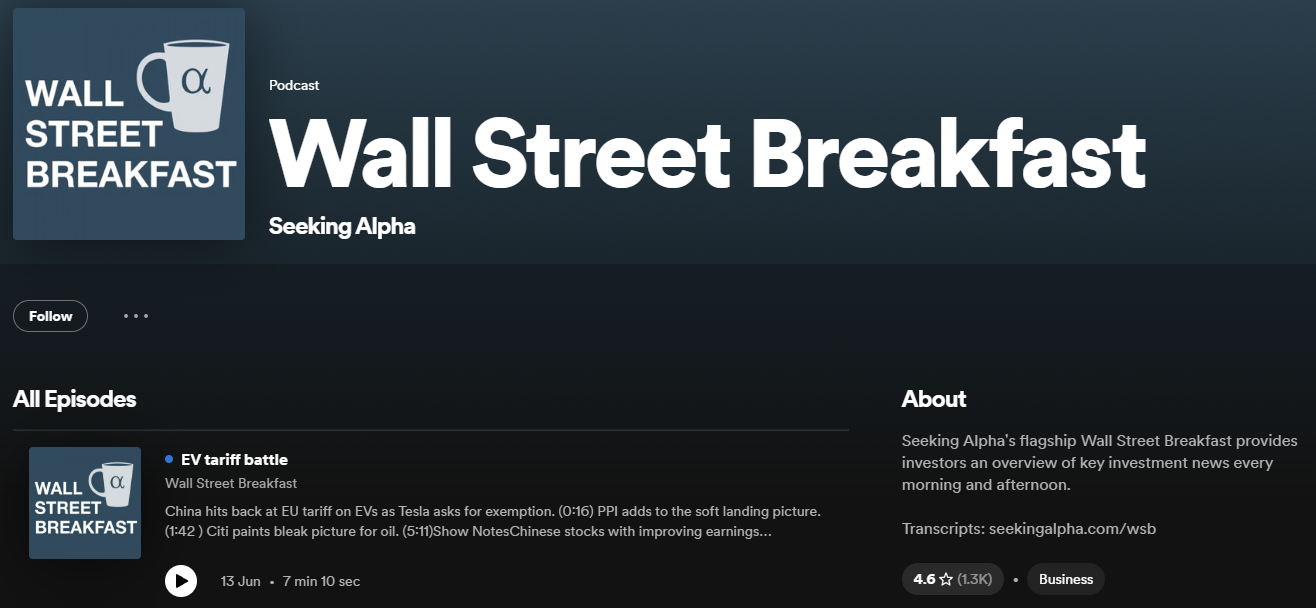Click the podcast cover art in the header
Screen dimensions: 1316x608
[x=127, y=123]
